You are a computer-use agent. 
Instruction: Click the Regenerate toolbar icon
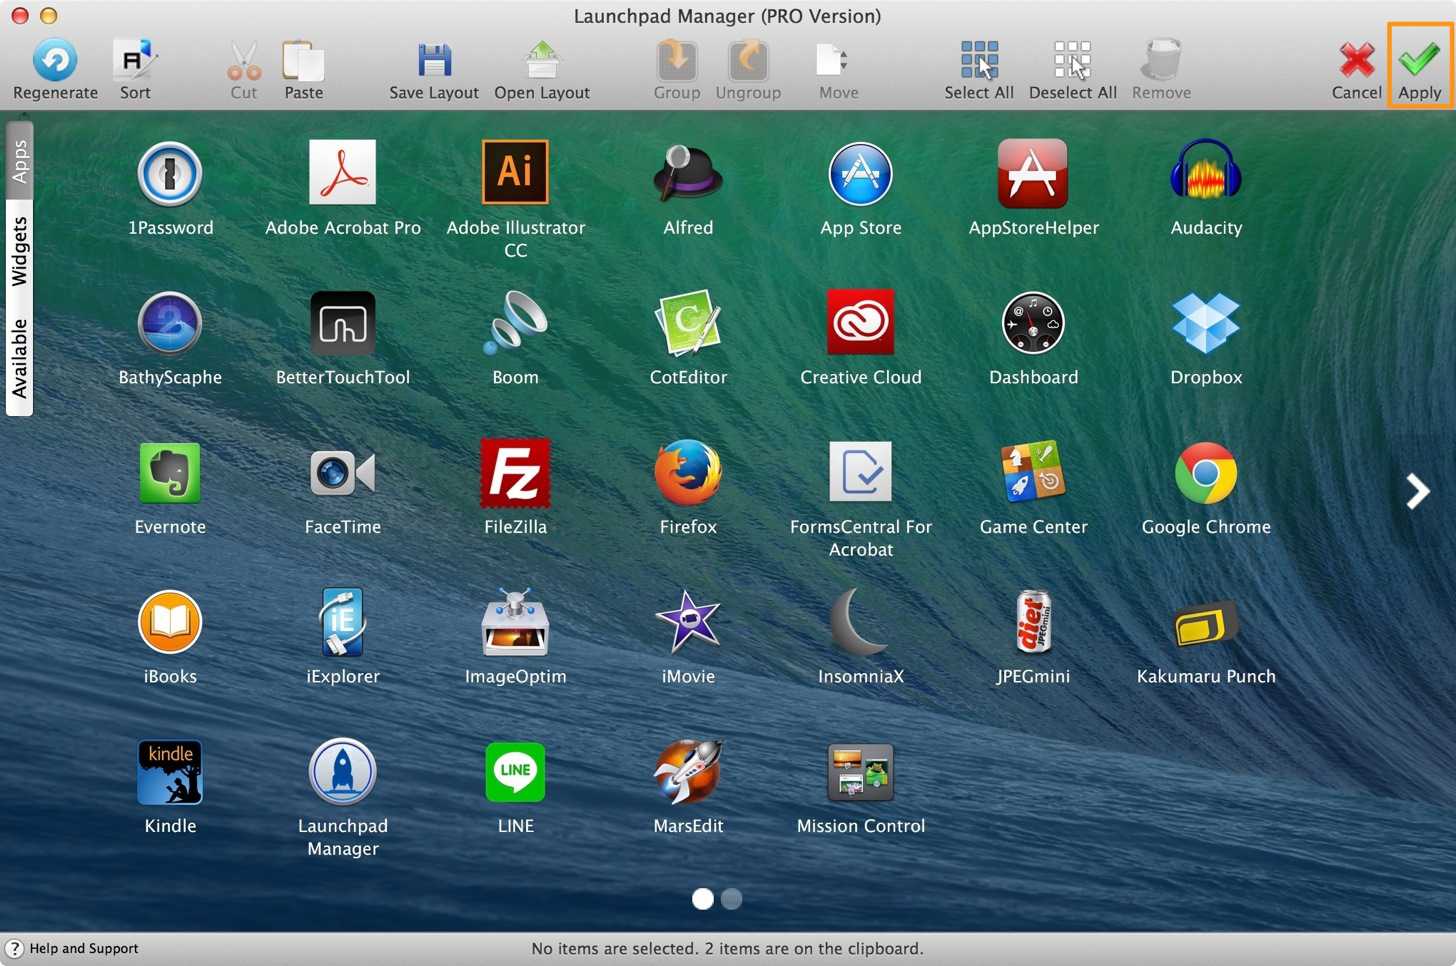[x=55, y=61]
